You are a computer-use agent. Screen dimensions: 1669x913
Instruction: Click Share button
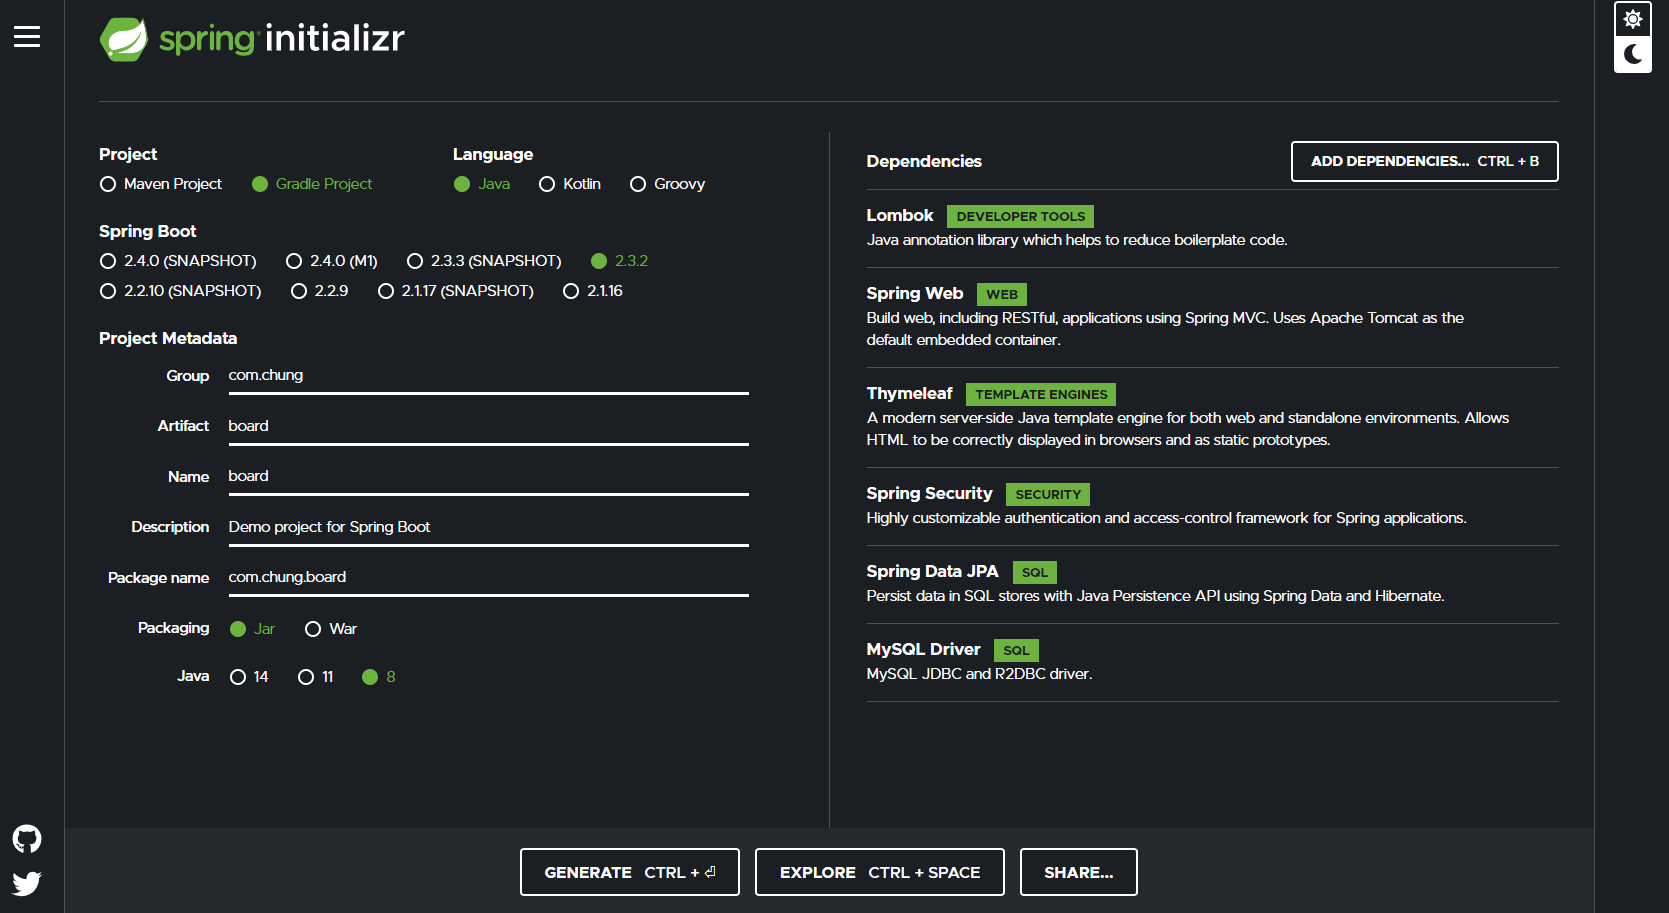(x=1079, y=872)
